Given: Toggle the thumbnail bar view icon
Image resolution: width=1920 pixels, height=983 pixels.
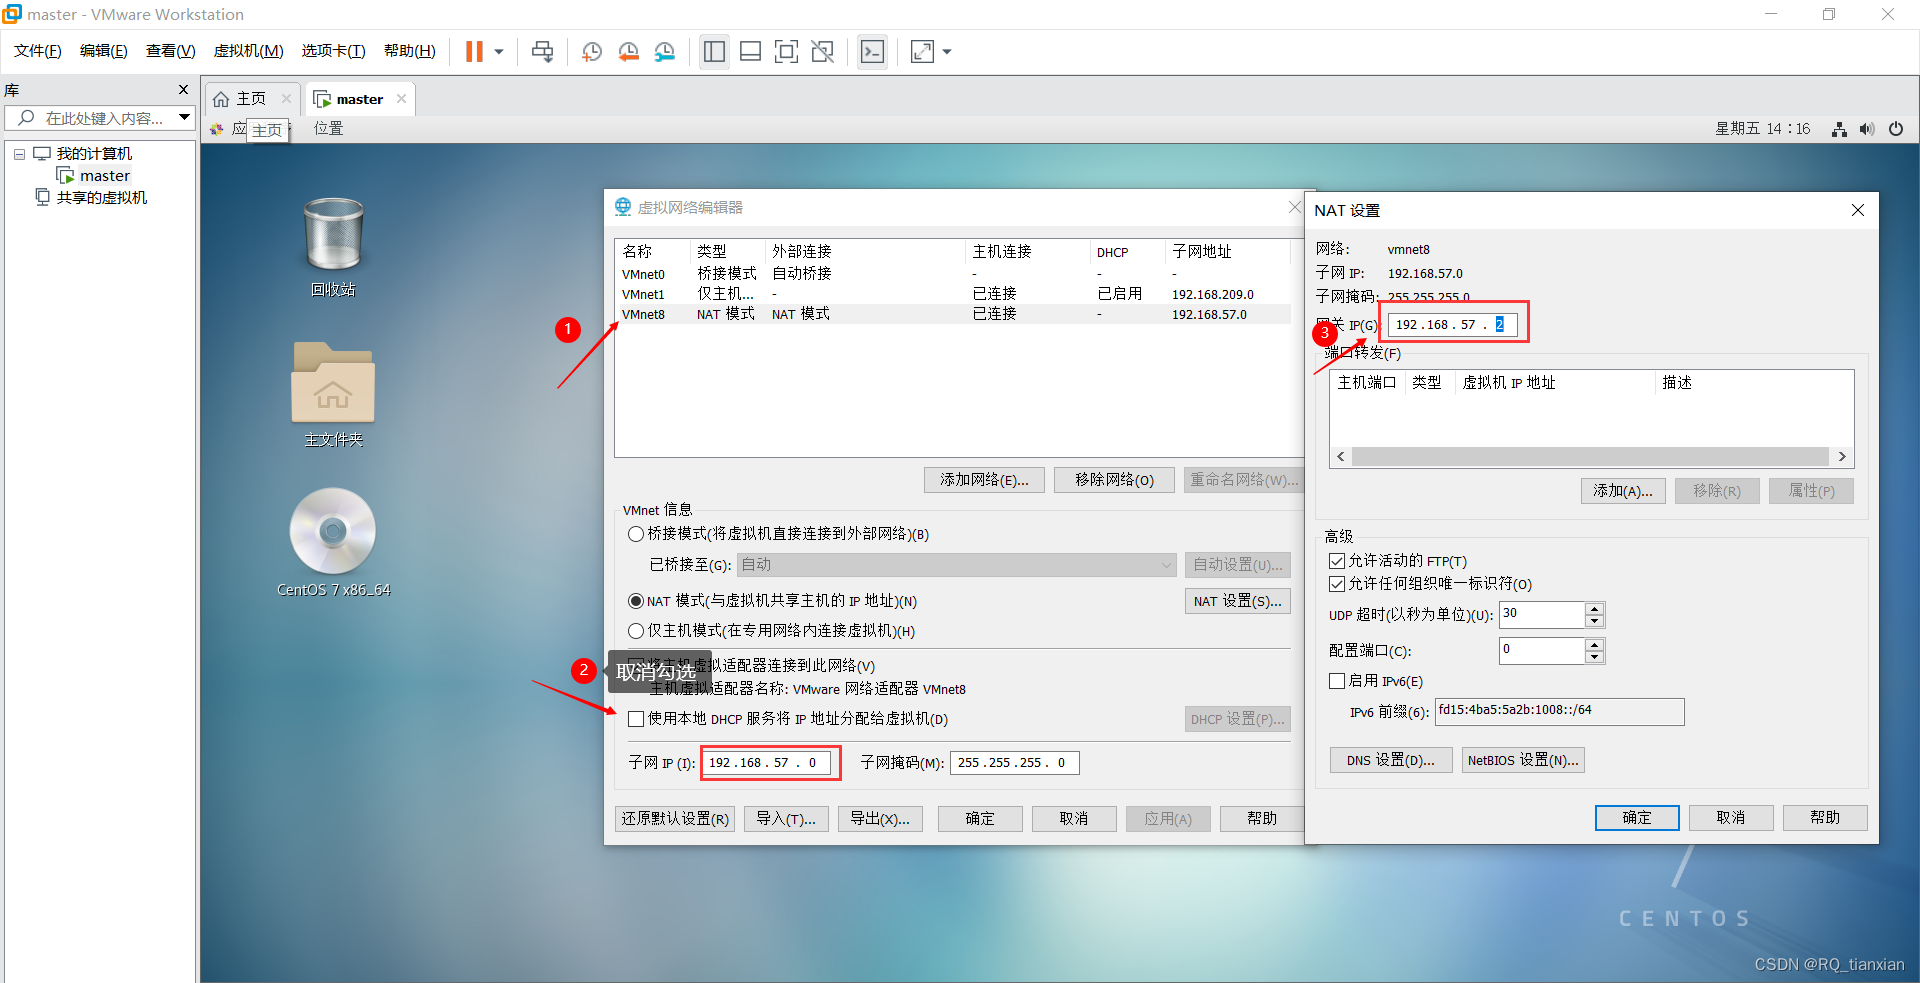Looking at the screenshot, I should tap(750, 52).
